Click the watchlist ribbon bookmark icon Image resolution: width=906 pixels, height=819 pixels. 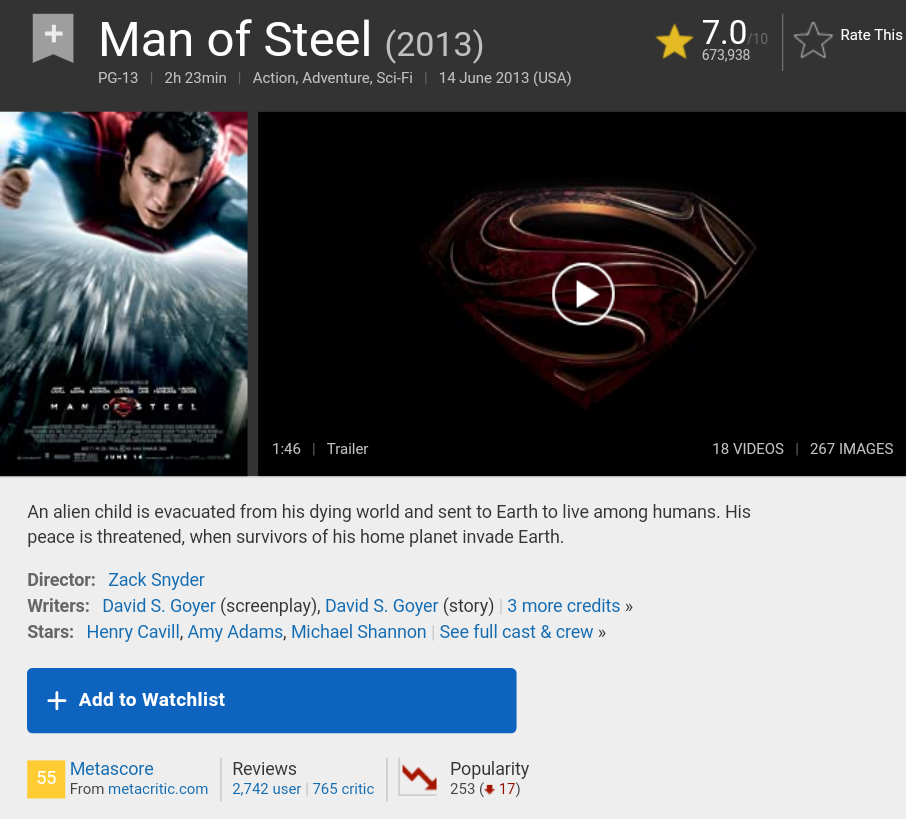(x=53, y=38)
